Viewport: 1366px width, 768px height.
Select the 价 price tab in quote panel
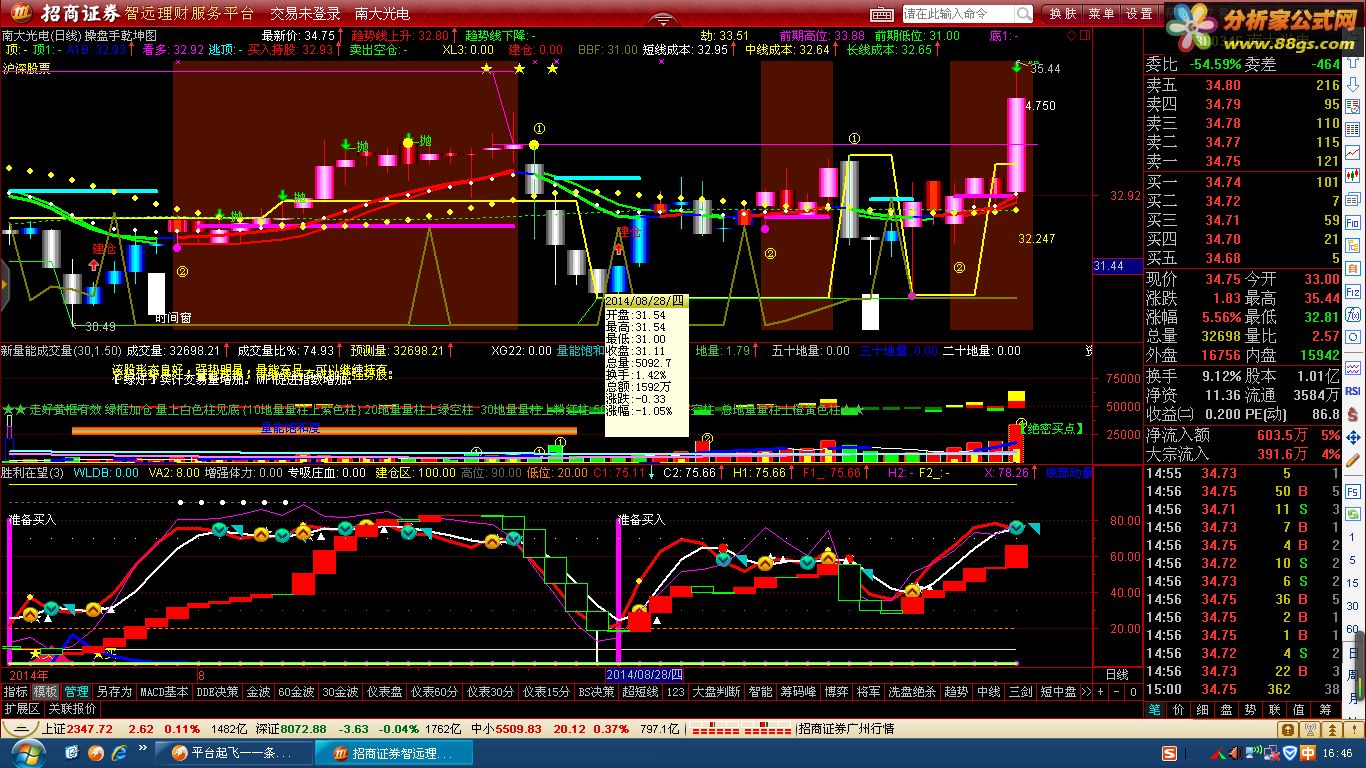click(1178, 709)
